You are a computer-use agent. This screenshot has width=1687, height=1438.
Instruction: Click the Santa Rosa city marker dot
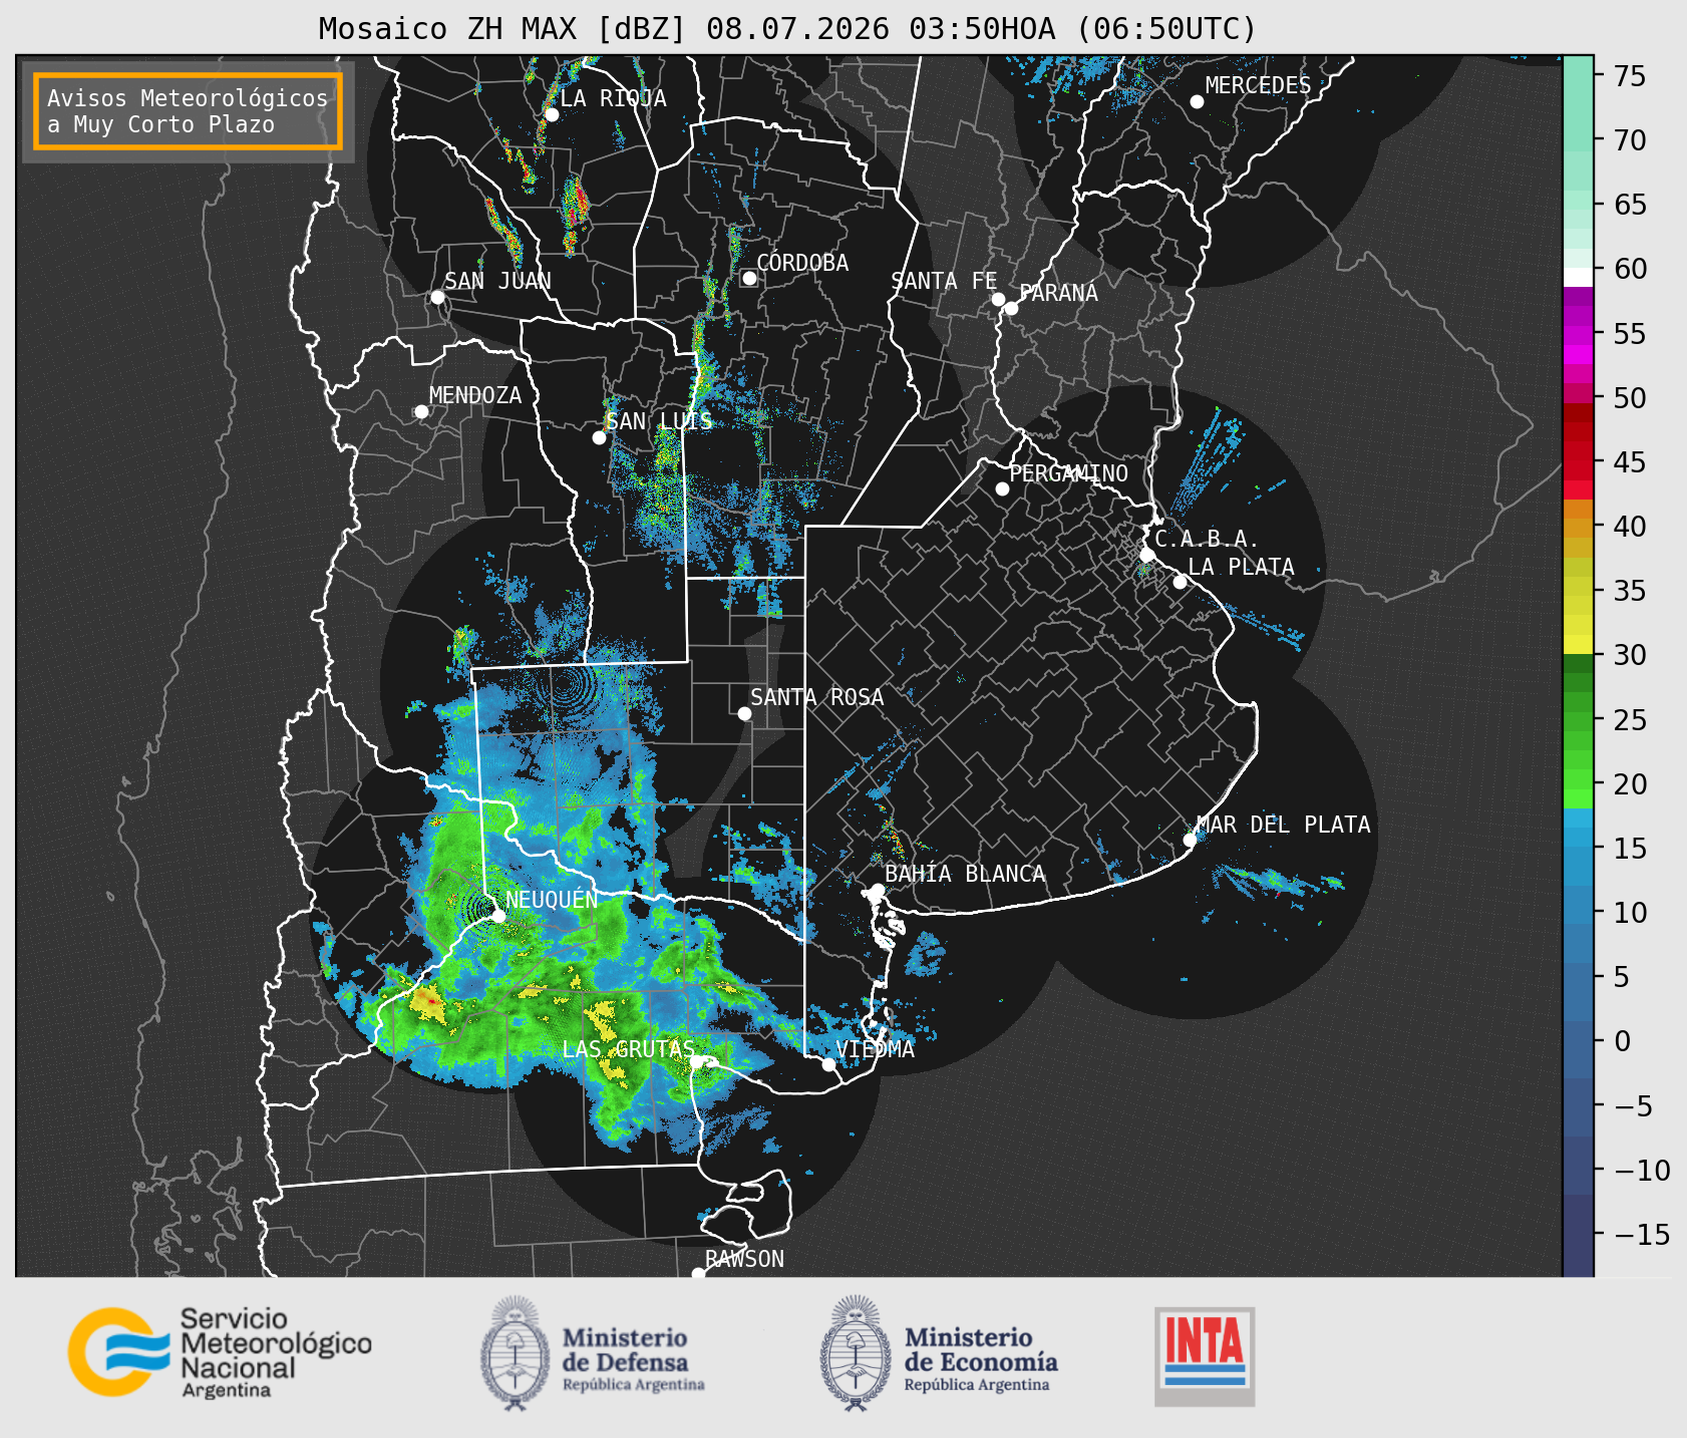744,713
